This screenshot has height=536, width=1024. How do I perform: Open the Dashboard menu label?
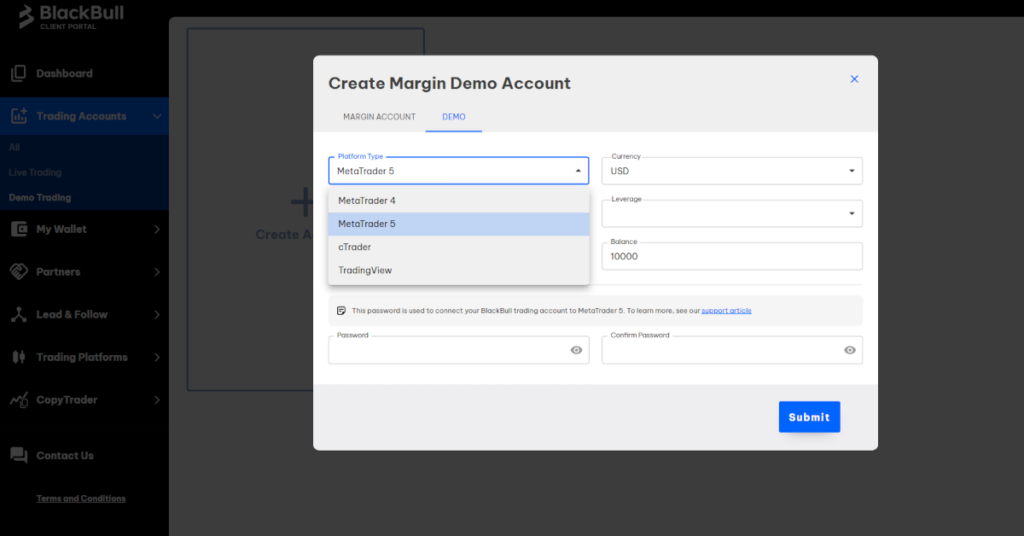[x=65, y=73]
